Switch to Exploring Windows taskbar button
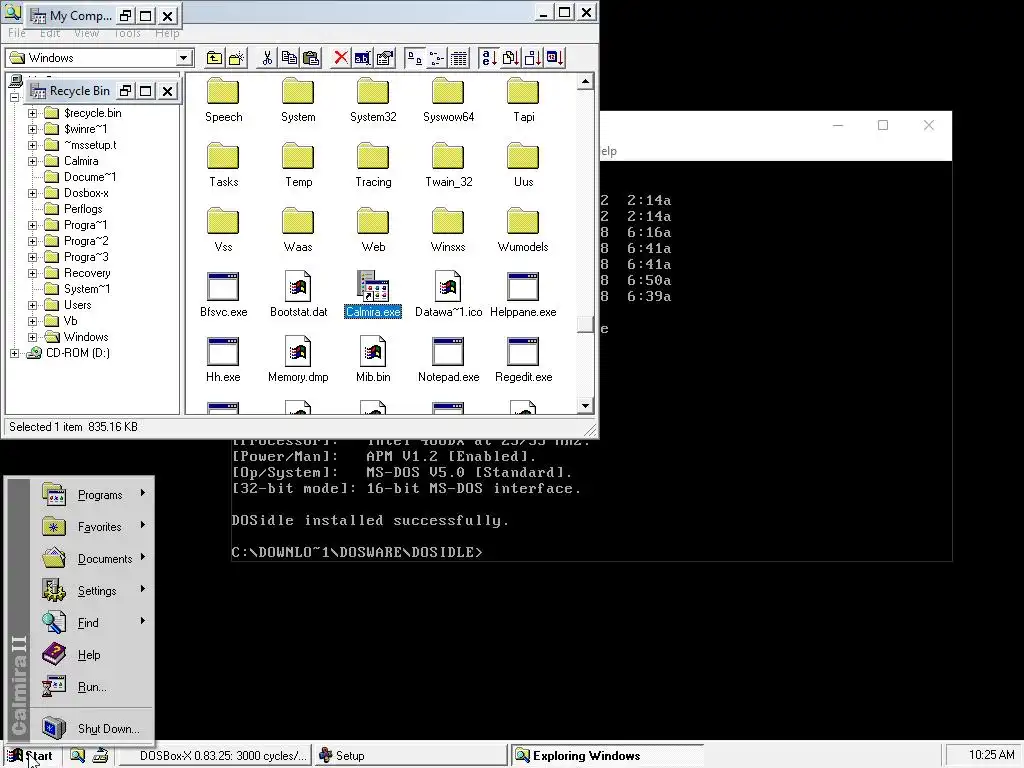 (x=607, y=756)
